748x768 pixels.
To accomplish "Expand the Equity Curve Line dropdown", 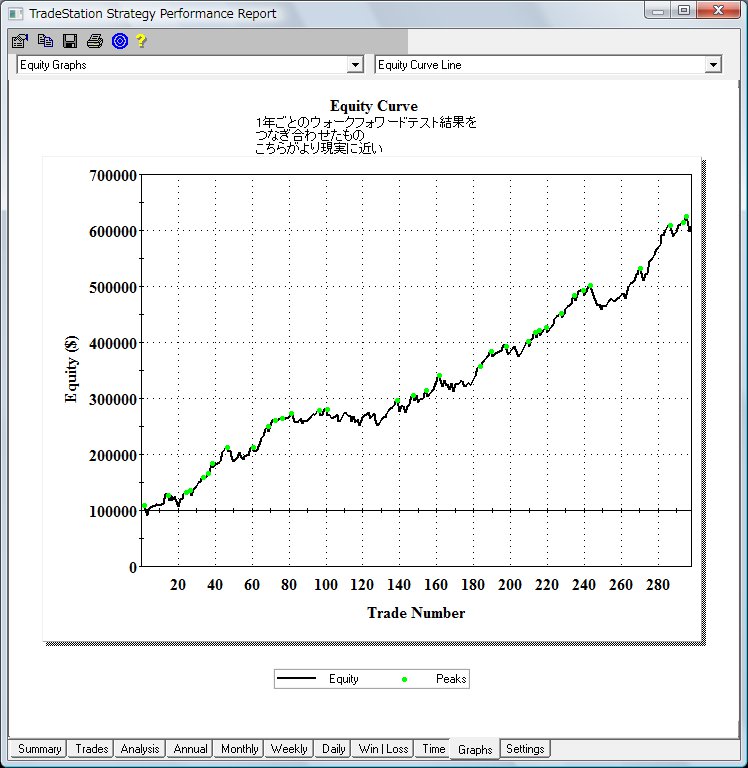I will coord(712,65).
